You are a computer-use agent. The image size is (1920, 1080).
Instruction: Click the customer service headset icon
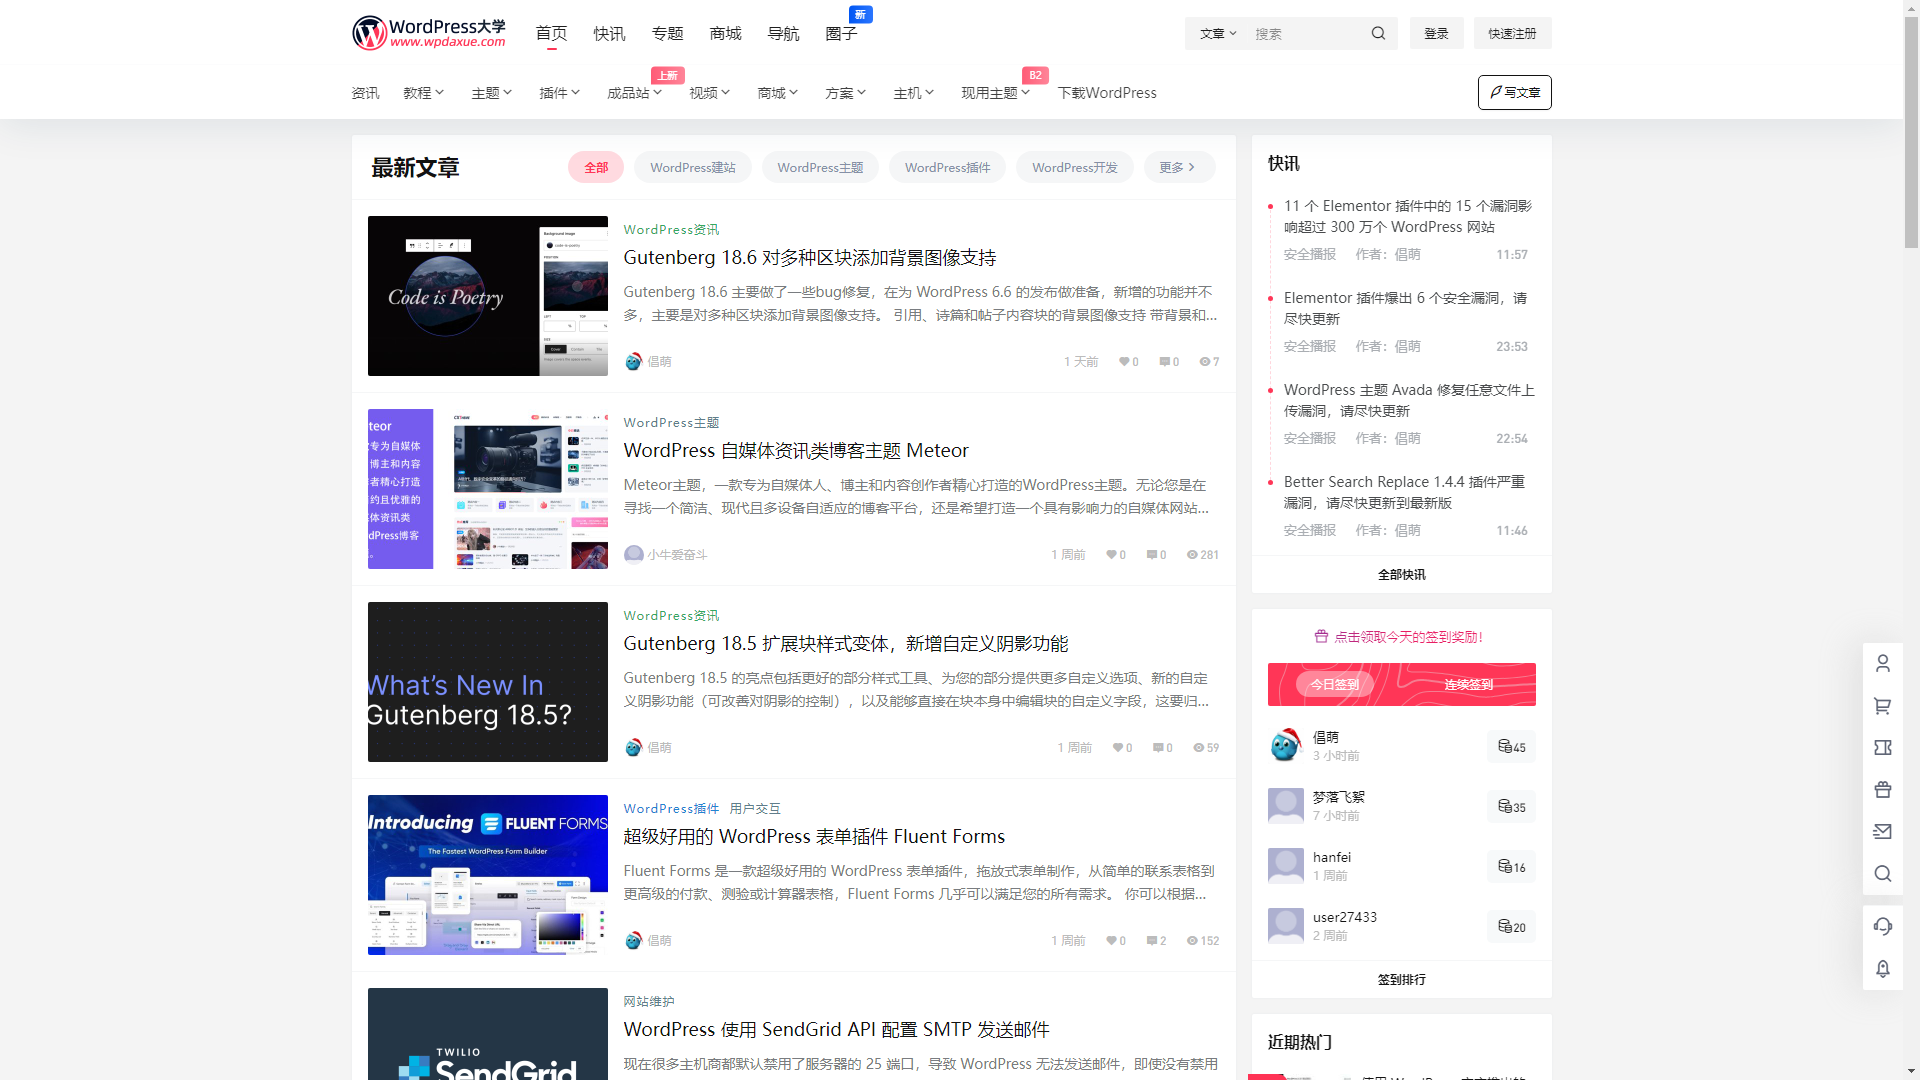tap(1882, 926)
